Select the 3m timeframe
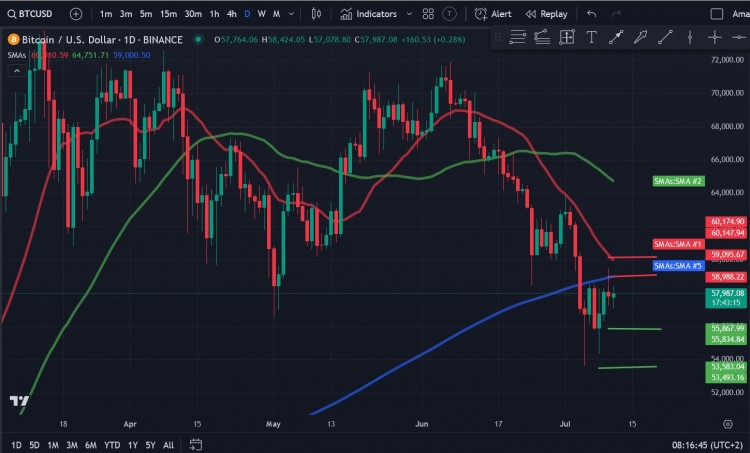Image resolution: width=750 pixels, height=453 pixels. tap(126, 14)
